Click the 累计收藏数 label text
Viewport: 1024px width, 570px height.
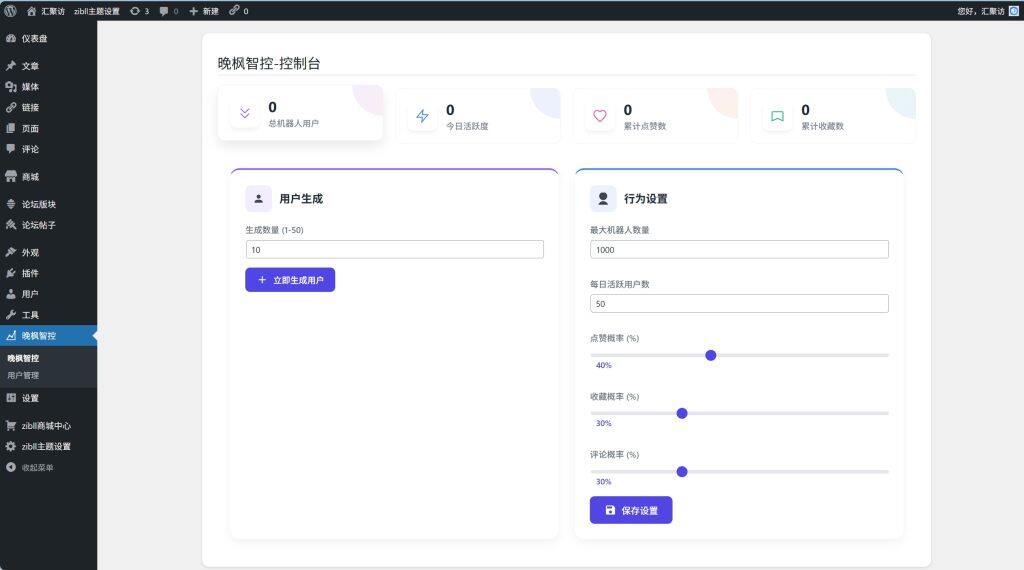click(822, 126)
